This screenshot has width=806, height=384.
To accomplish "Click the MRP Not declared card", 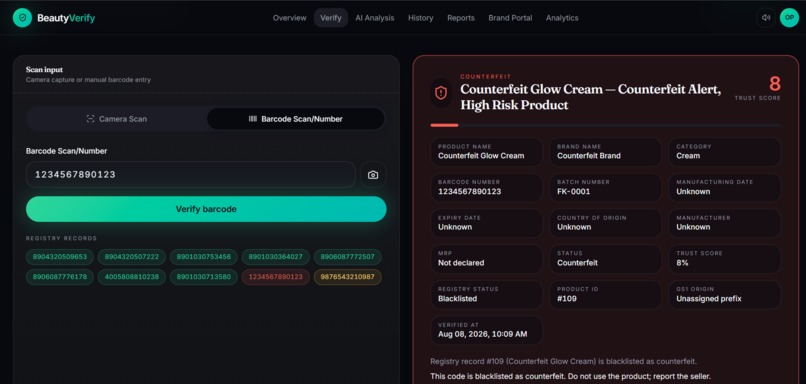I will coord(486,259).
